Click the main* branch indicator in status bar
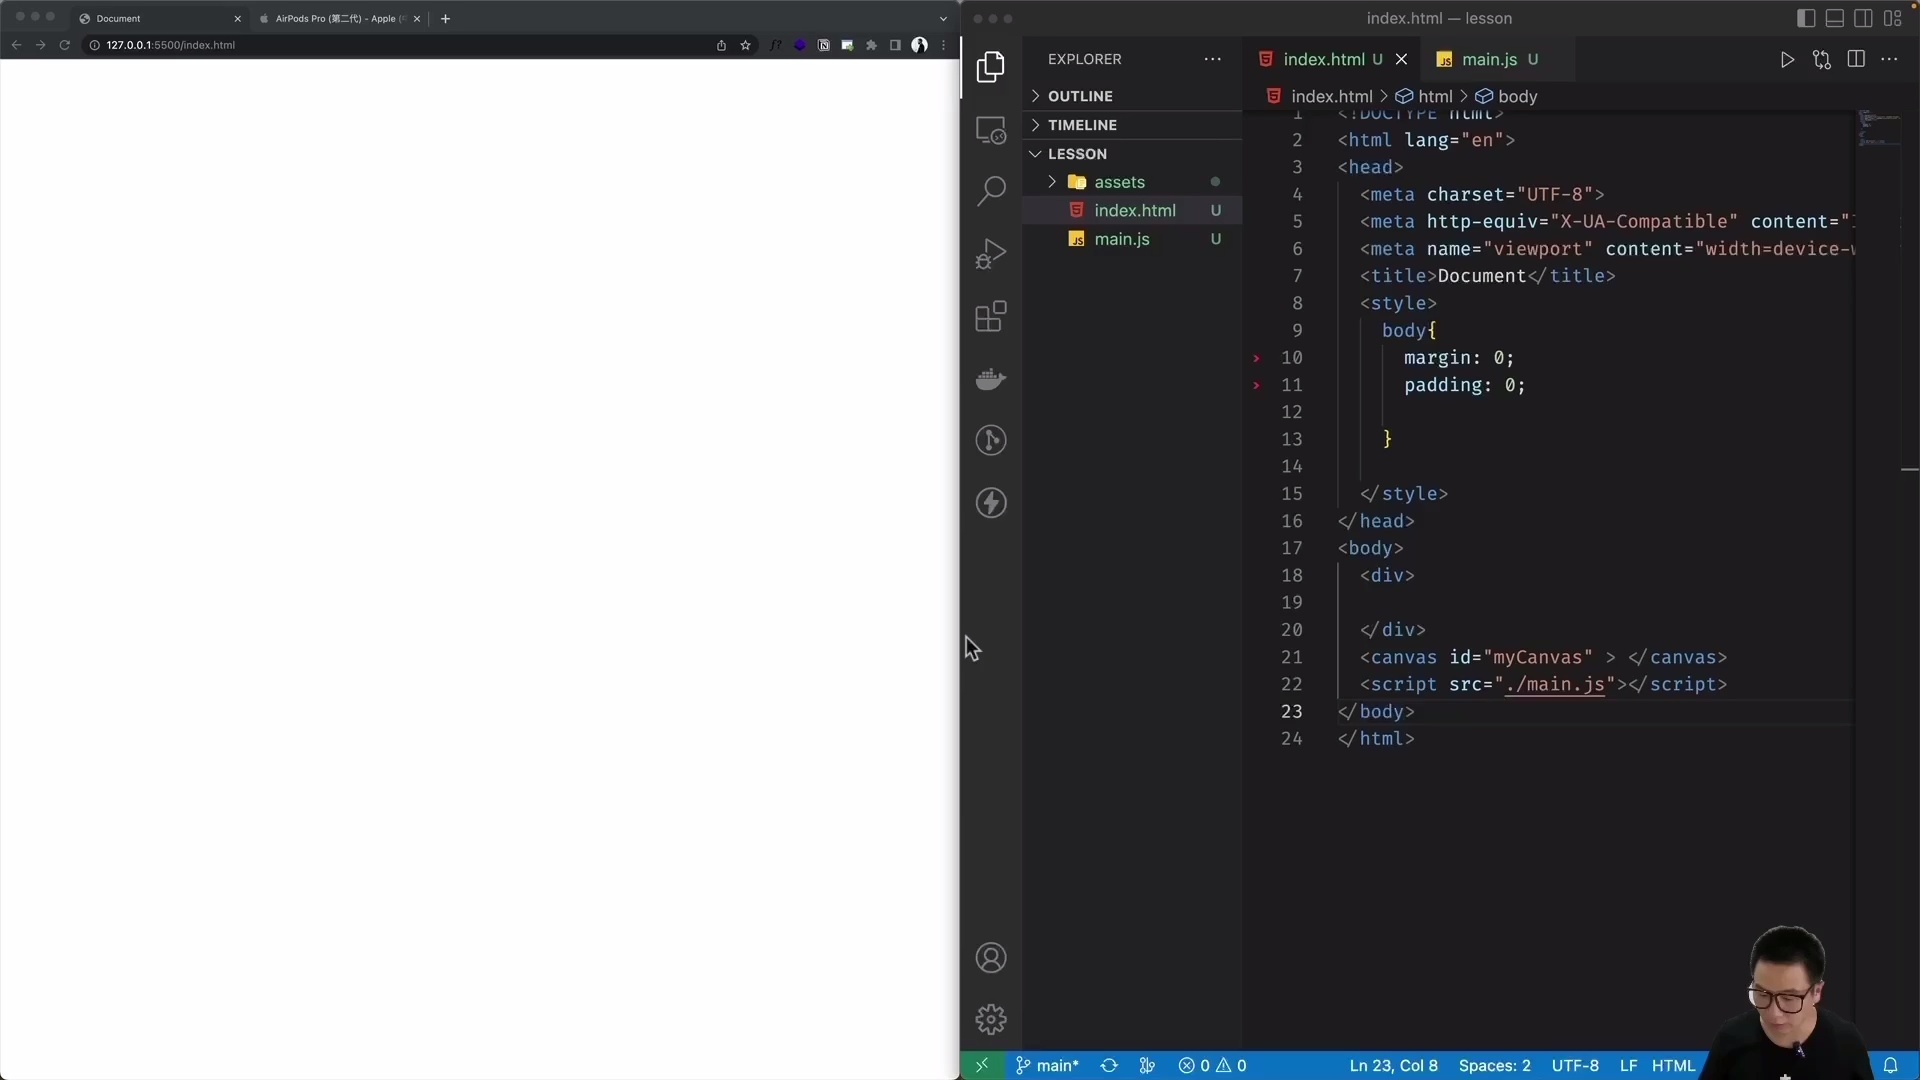The image size is (1920, 1080). coord(1047,1066)
